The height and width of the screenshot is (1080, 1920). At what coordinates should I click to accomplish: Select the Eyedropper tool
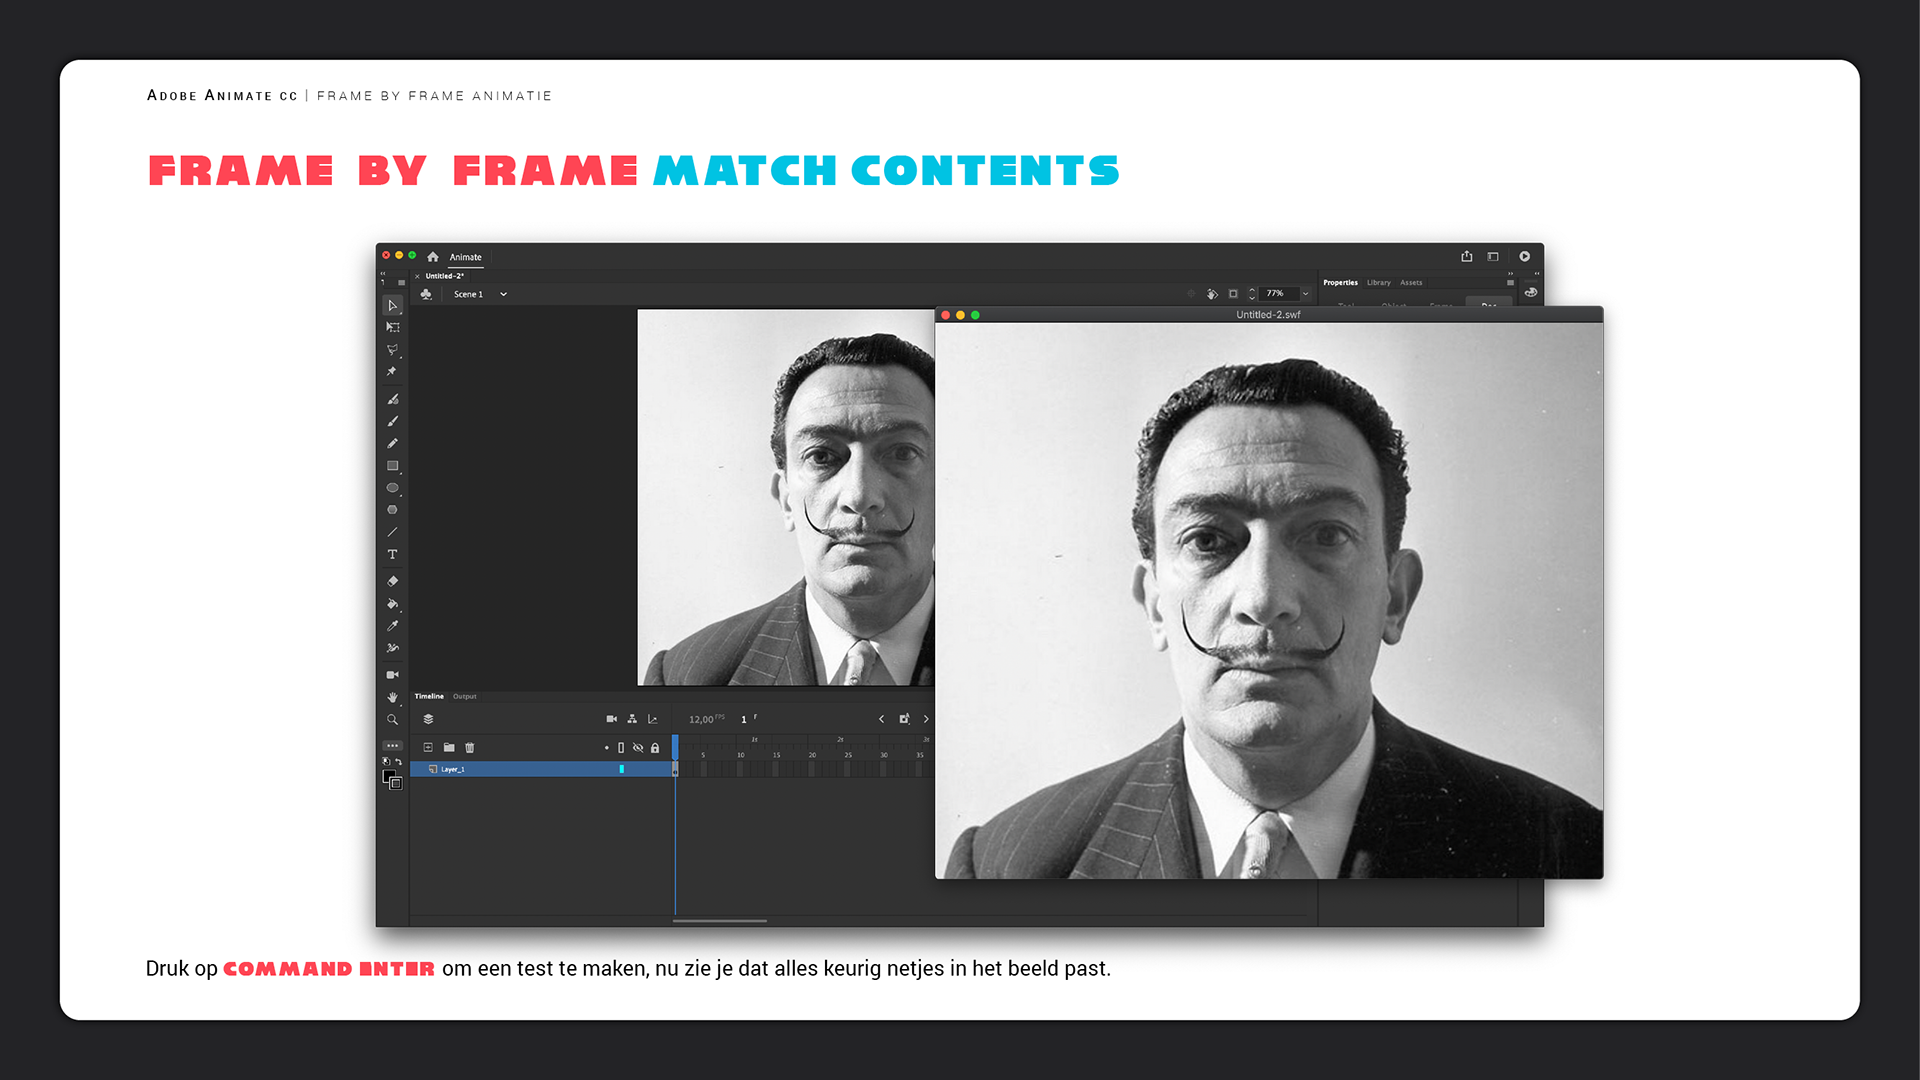(392, 626)
